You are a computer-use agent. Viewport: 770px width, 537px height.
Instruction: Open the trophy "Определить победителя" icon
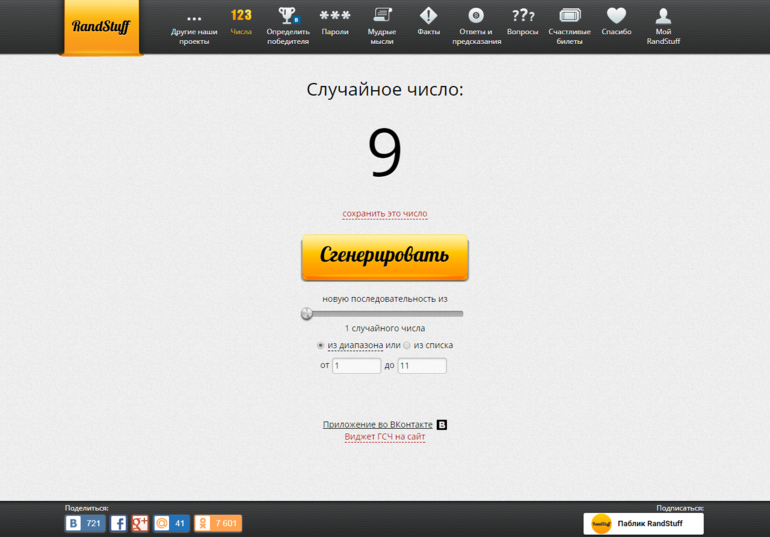coord(288,16)
